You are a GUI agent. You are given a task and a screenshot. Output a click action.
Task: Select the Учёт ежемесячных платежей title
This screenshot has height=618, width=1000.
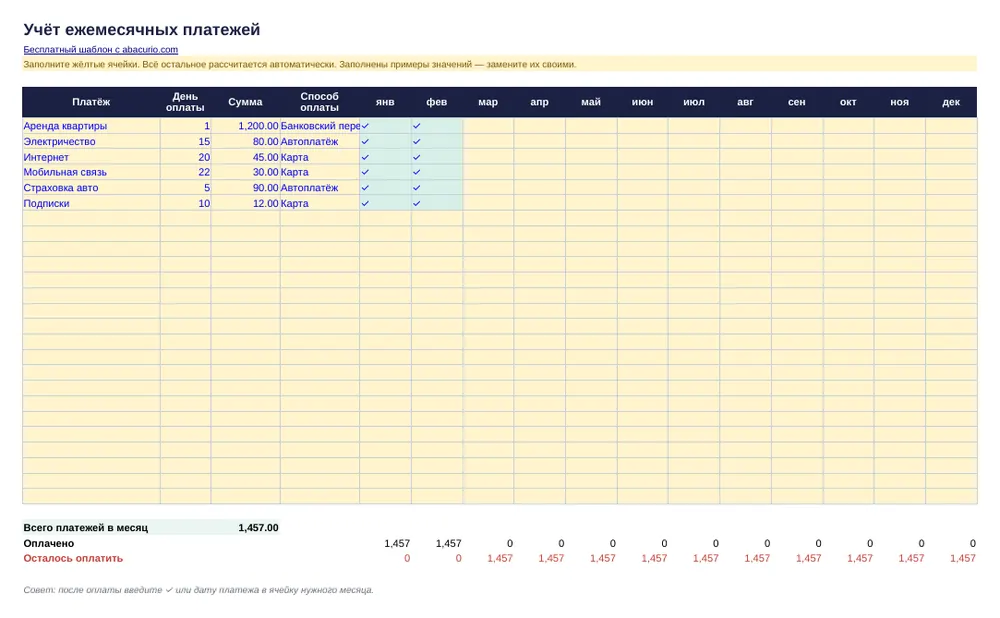[x=142, y=29]
